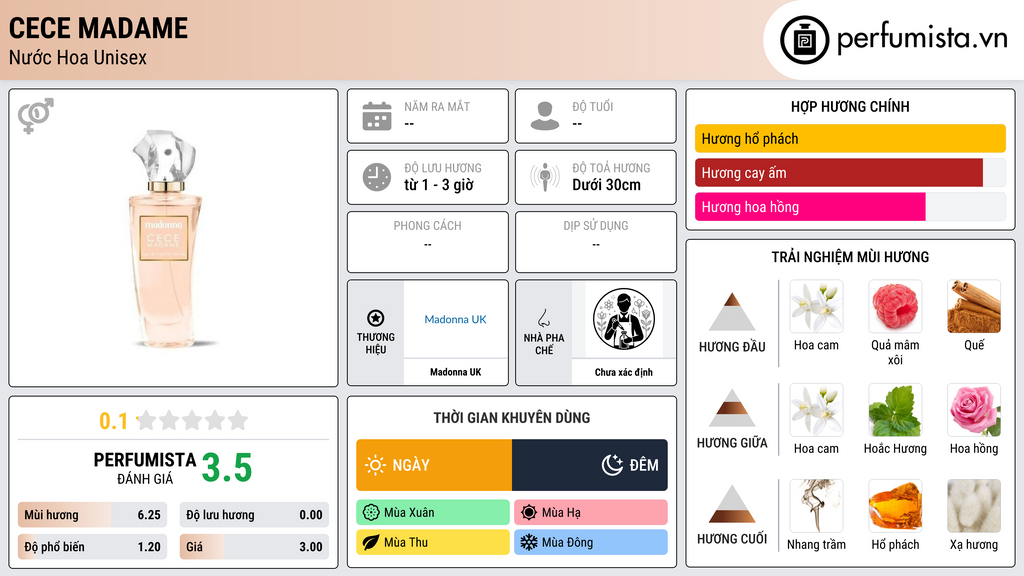Click the Phong cách card
This screenshot has width=1024, height=576.
(x=428, y=242)
